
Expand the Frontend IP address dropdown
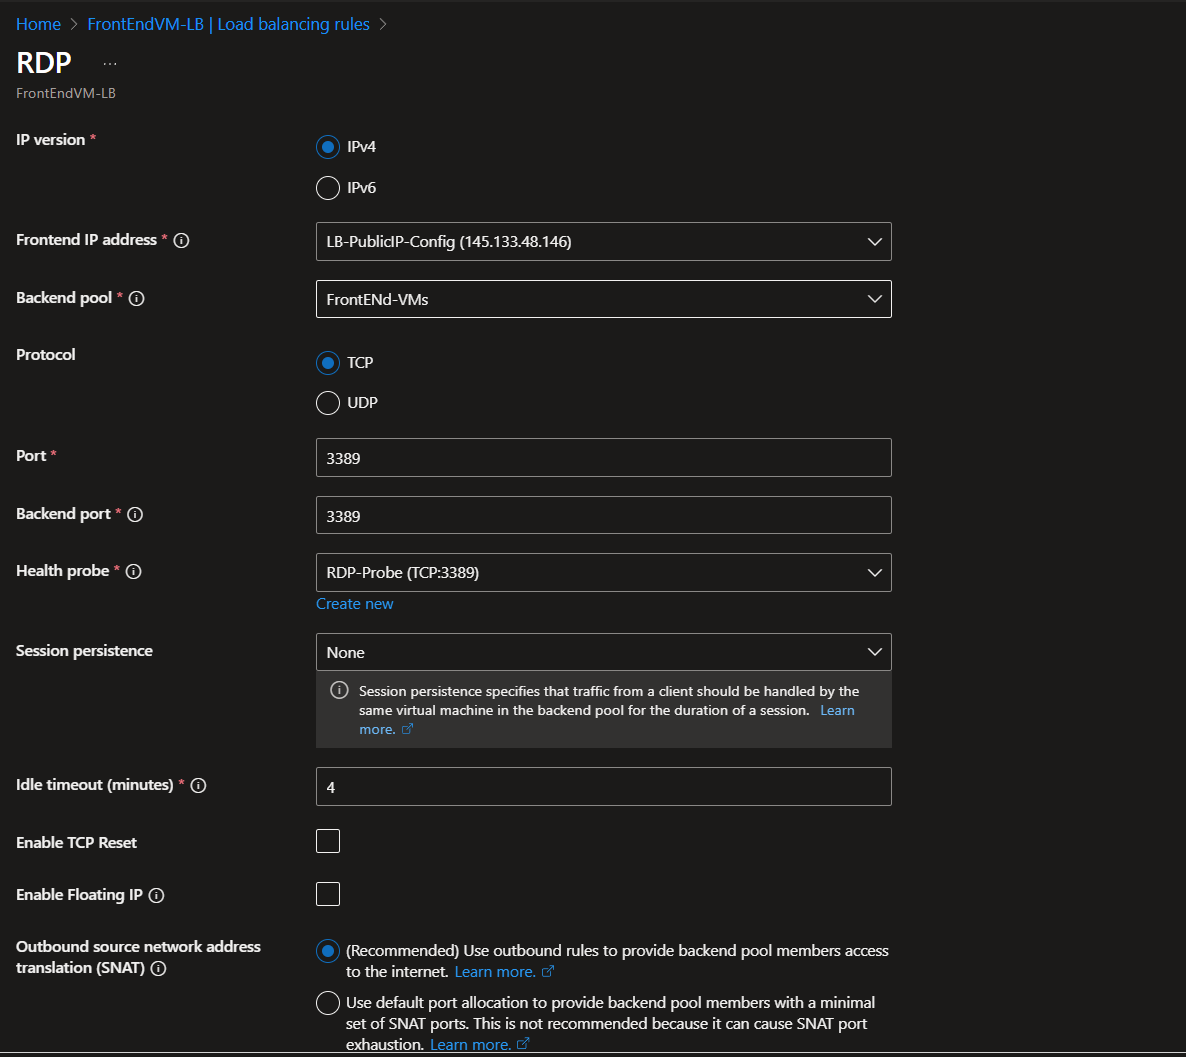603,242
